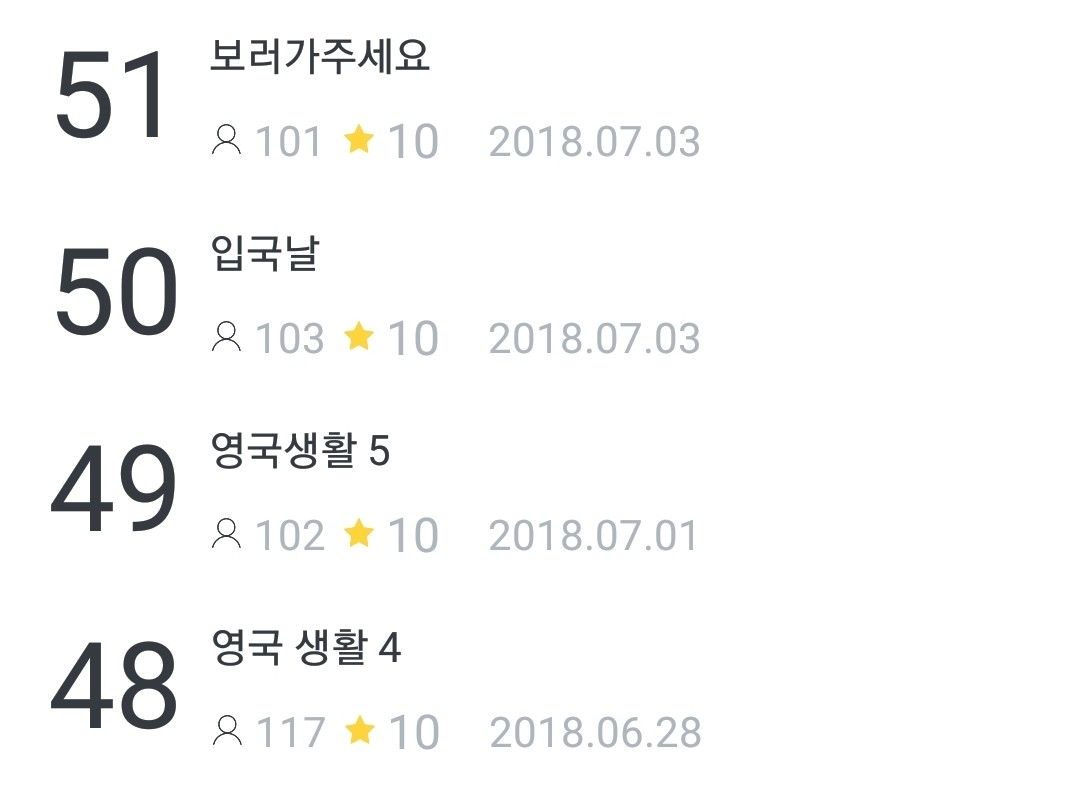Click the 2018.06.28 date on episode 48
Image resolution: width=1075 pixels, height=806 pixels.
595,732
